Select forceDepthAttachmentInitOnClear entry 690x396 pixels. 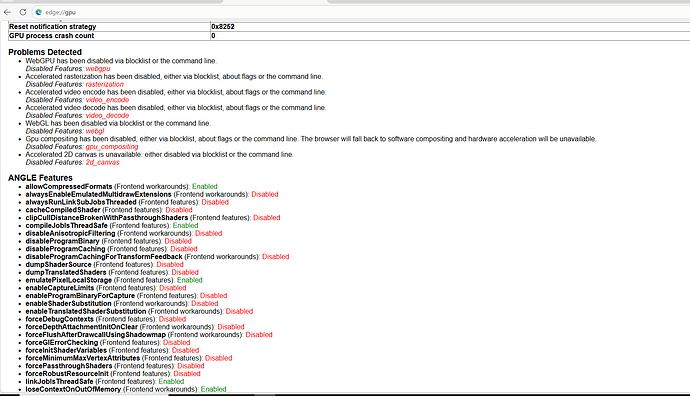(135, 327)
